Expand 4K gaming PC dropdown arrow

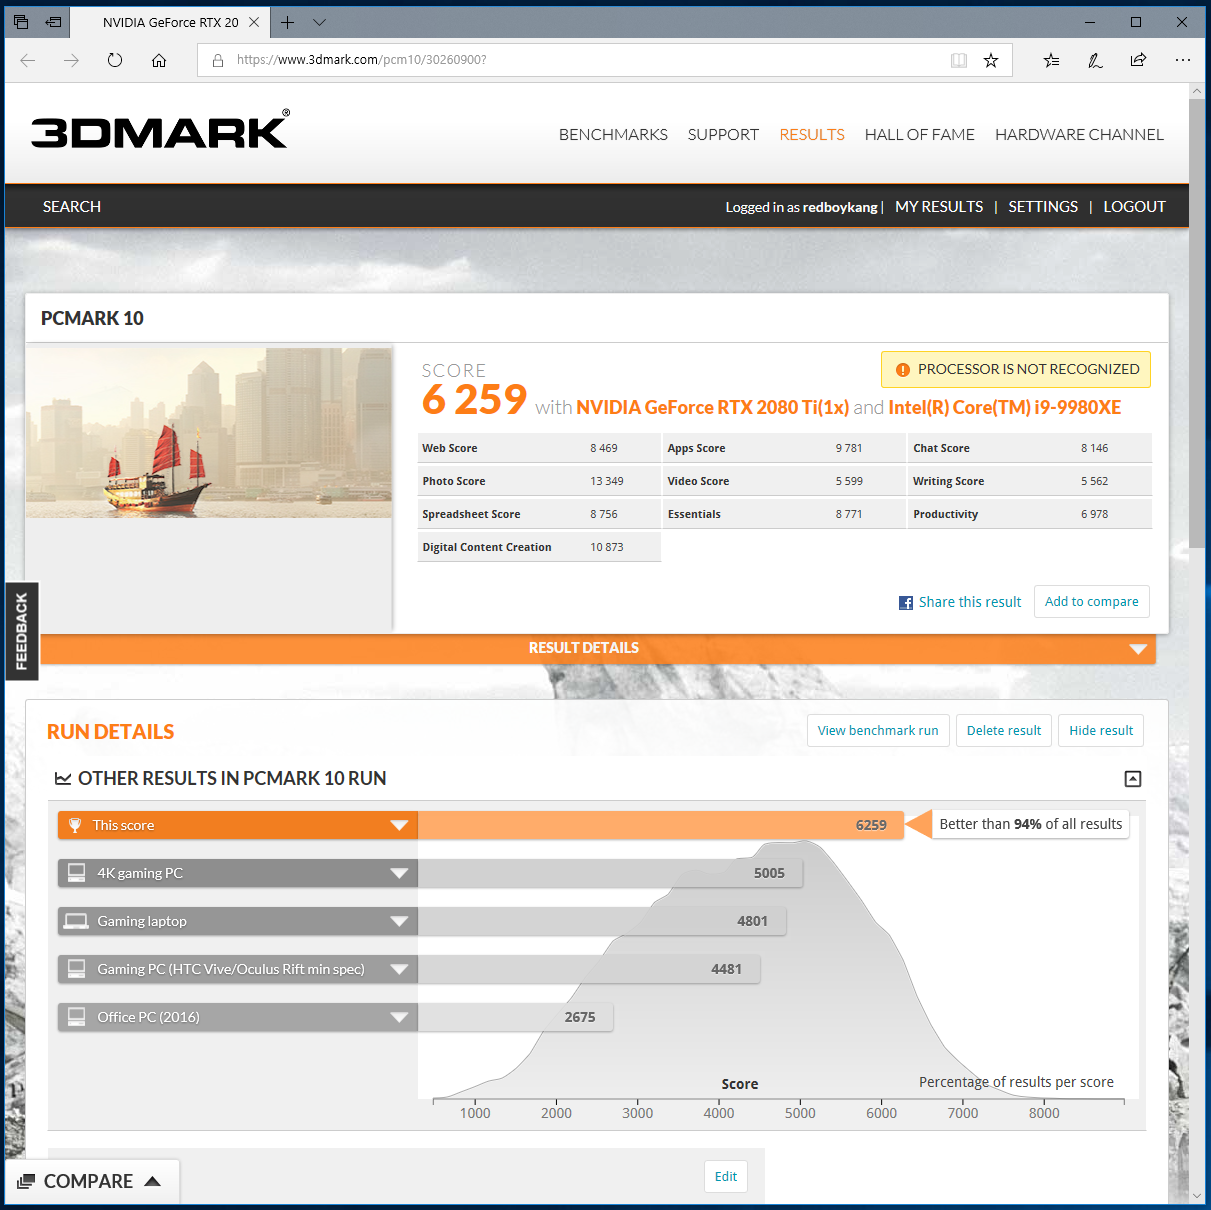click(399, 874)
